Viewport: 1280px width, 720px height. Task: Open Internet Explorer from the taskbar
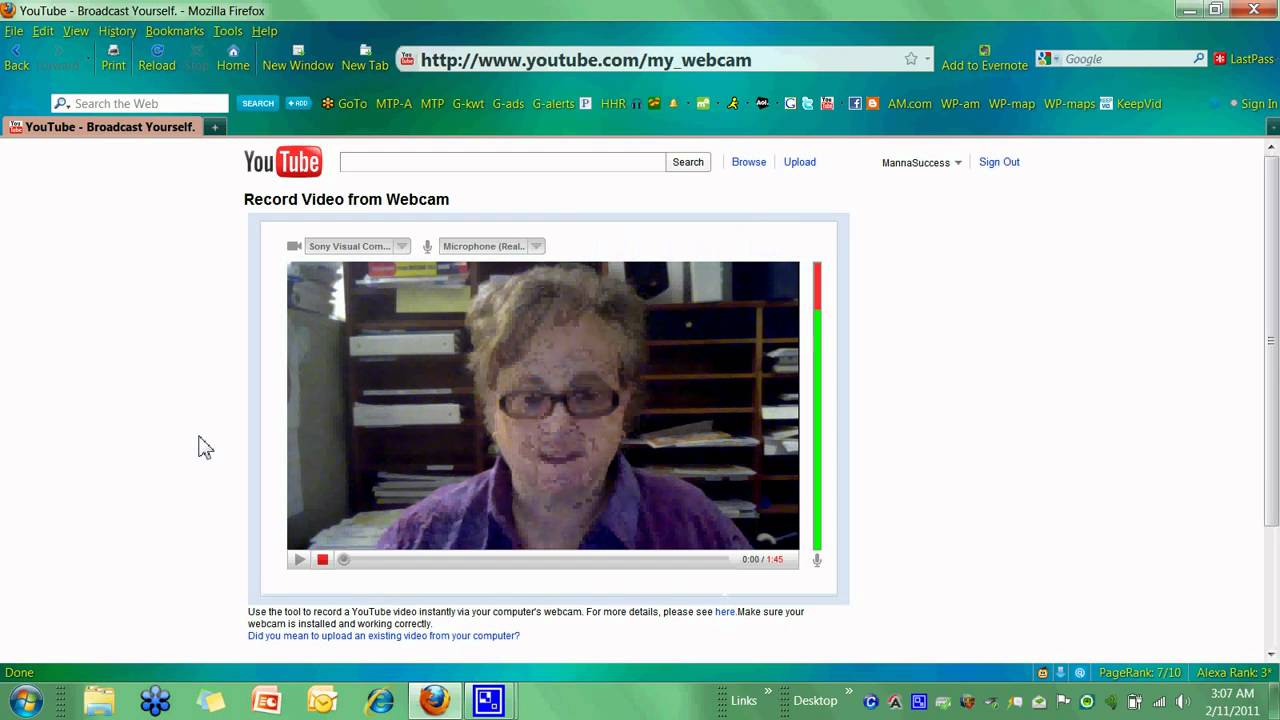[x=379, y=701]
